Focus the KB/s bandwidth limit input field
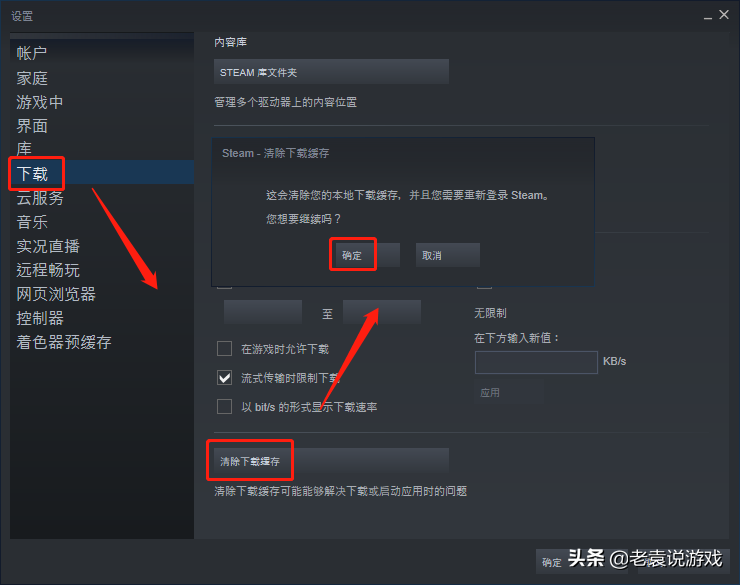Screen dimensions: 740x585 [x=536, y=362]
